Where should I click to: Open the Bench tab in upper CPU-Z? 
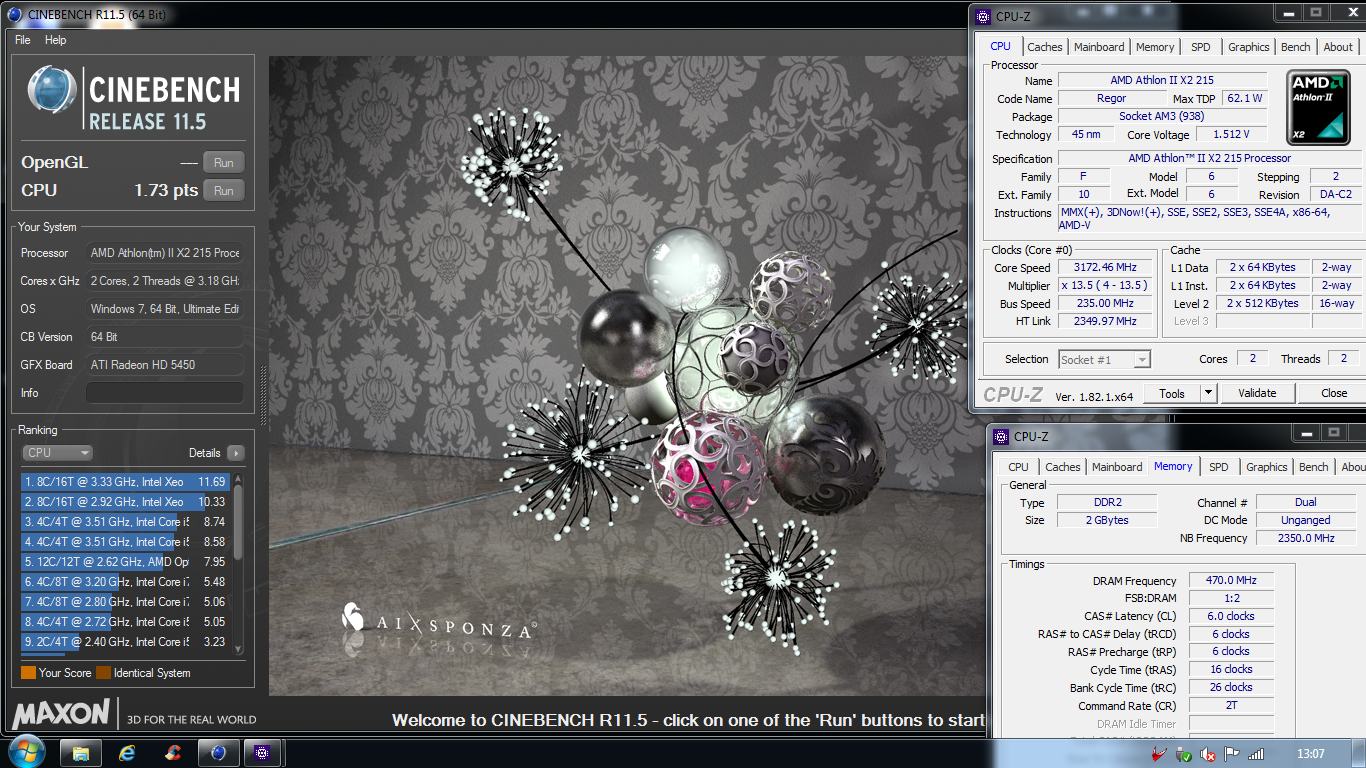coord(1295,47)
